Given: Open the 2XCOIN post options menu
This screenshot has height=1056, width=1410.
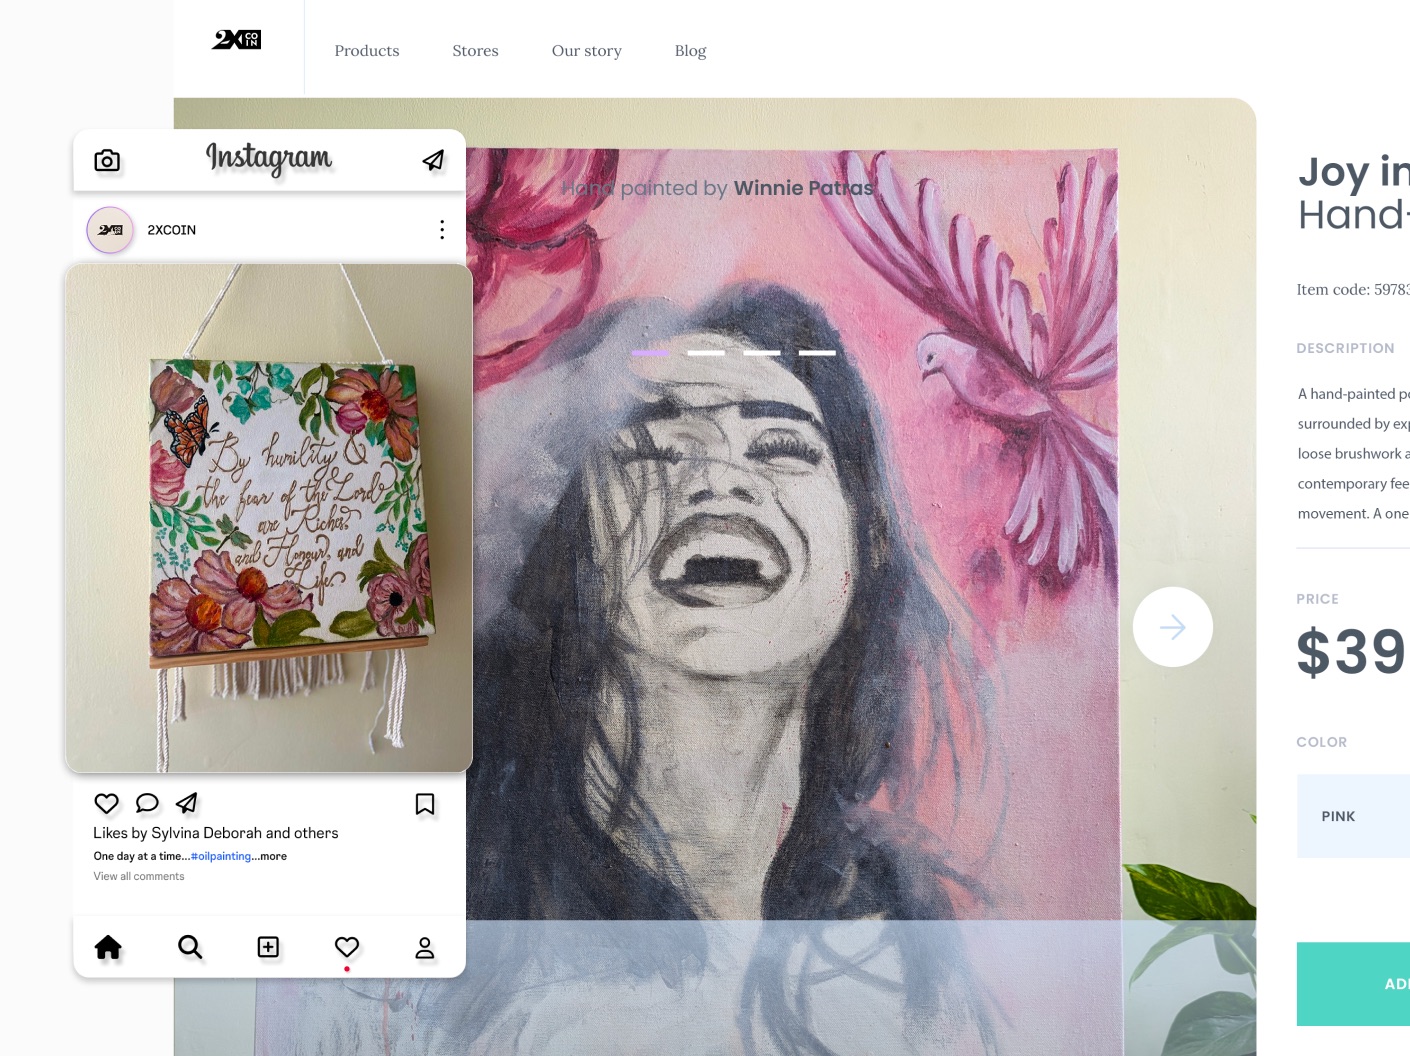Looking at the screenshot, I should [x=442, y=230].
